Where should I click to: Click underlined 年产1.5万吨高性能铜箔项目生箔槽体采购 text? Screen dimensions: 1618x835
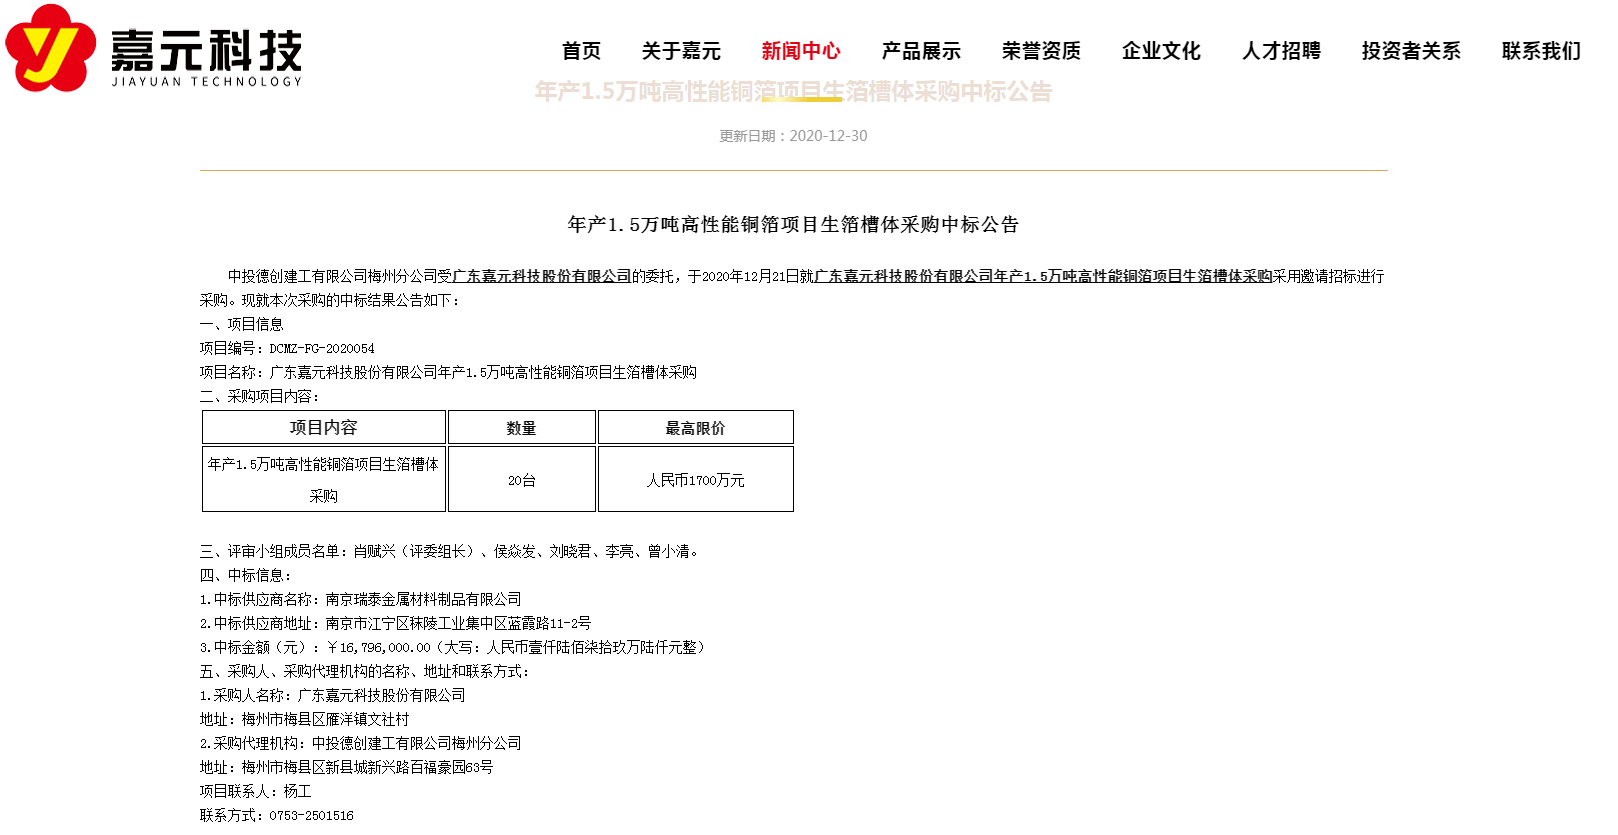pyautogui.click(x=1133, y=276)
